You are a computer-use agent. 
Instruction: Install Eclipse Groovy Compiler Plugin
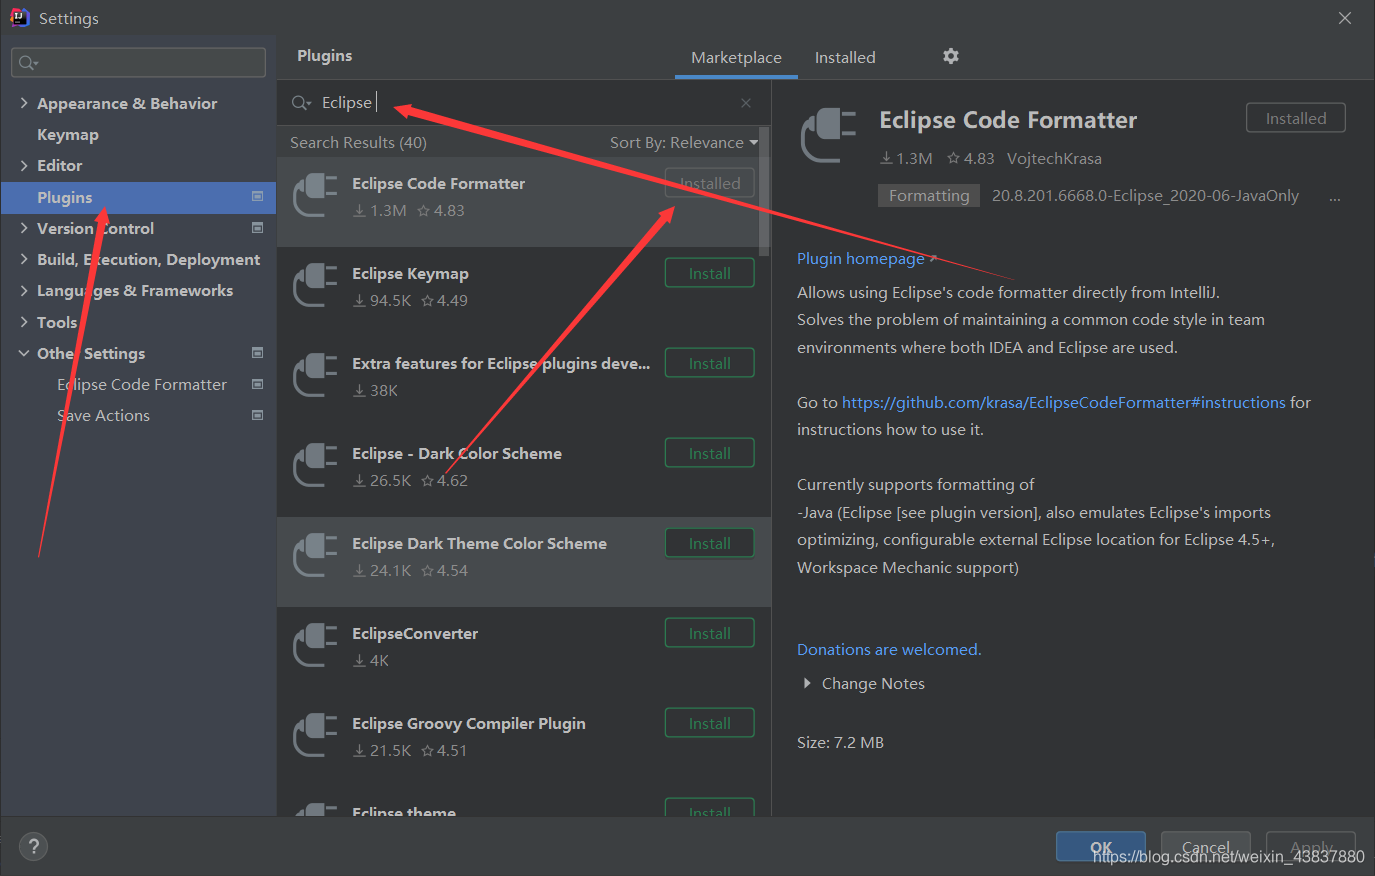(710, 723)
